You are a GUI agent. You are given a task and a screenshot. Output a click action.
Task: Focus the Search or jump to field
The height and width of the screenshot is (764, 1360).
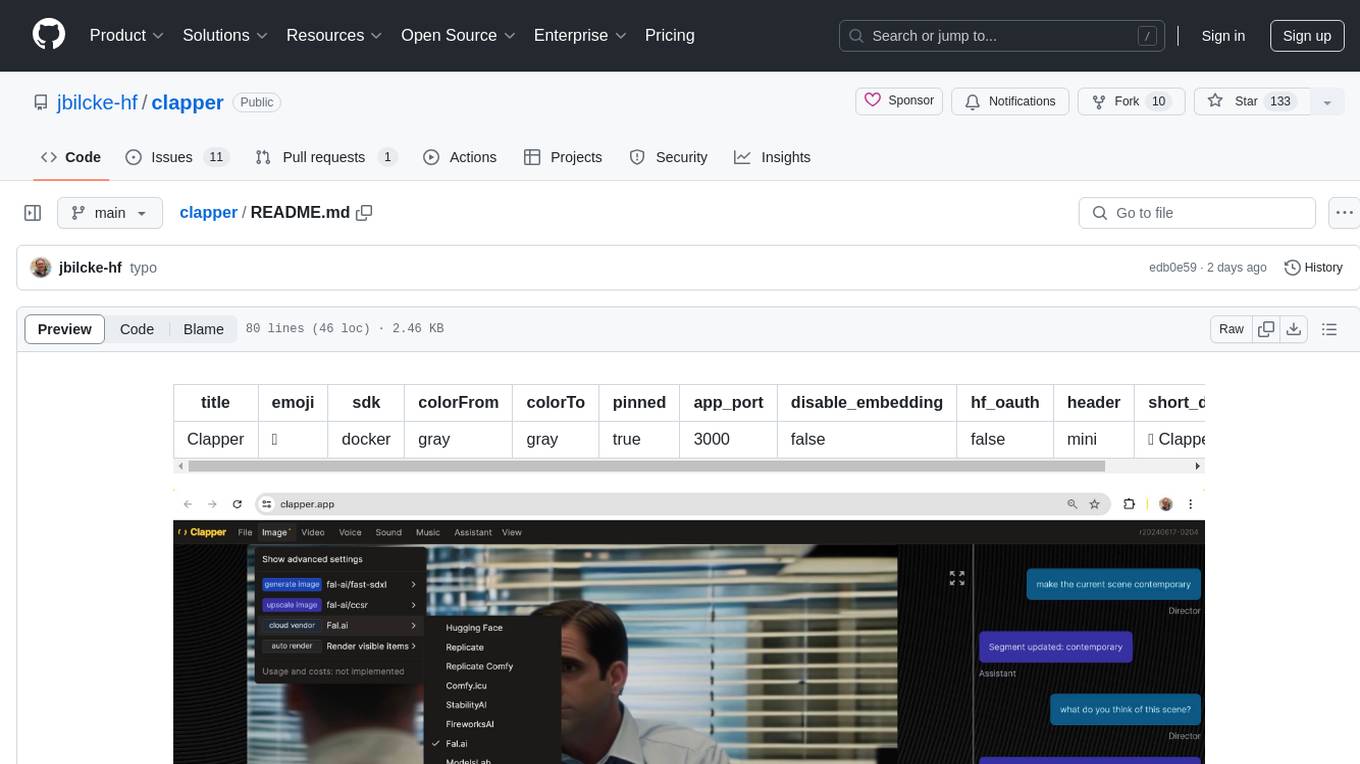pyautogui.click(x=1002, y=36)
